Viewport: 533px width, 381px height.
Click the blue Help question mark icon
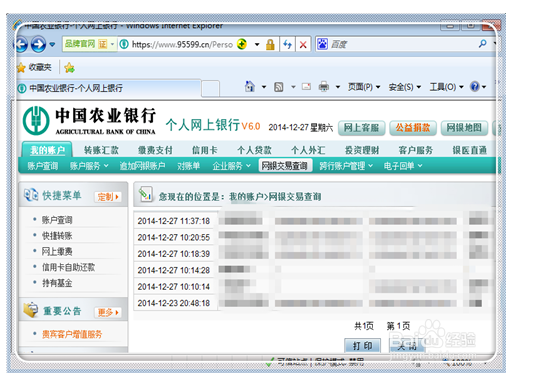coord(475,87)
